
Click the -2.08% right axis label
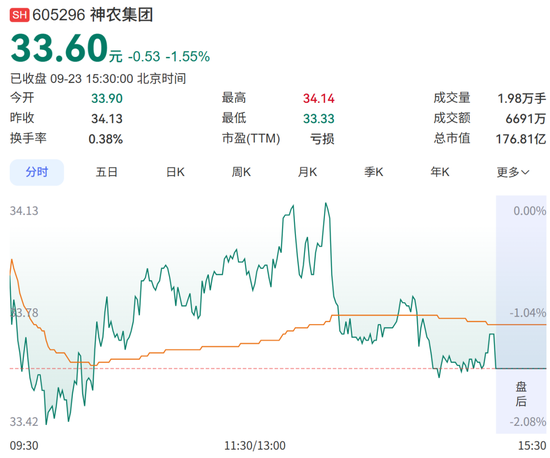click(528, 422)
